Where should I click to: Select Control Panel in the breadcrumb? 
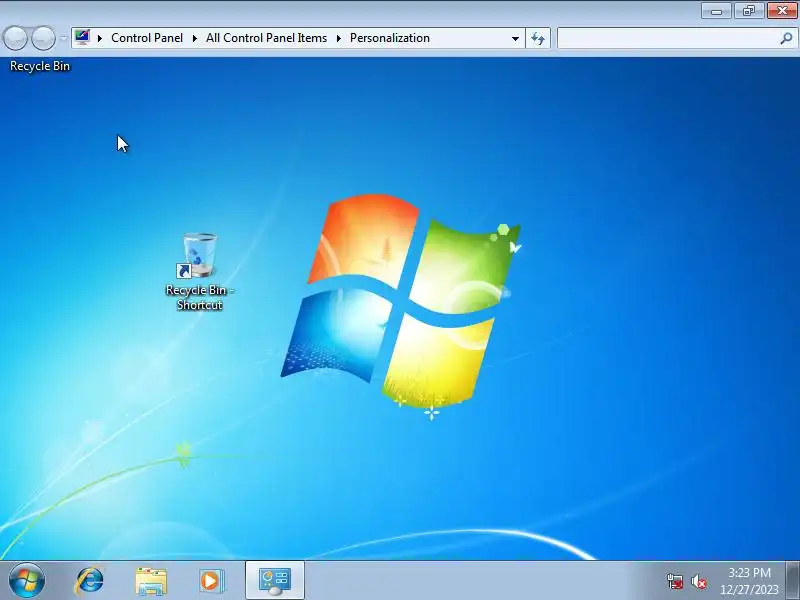point(147,38)
